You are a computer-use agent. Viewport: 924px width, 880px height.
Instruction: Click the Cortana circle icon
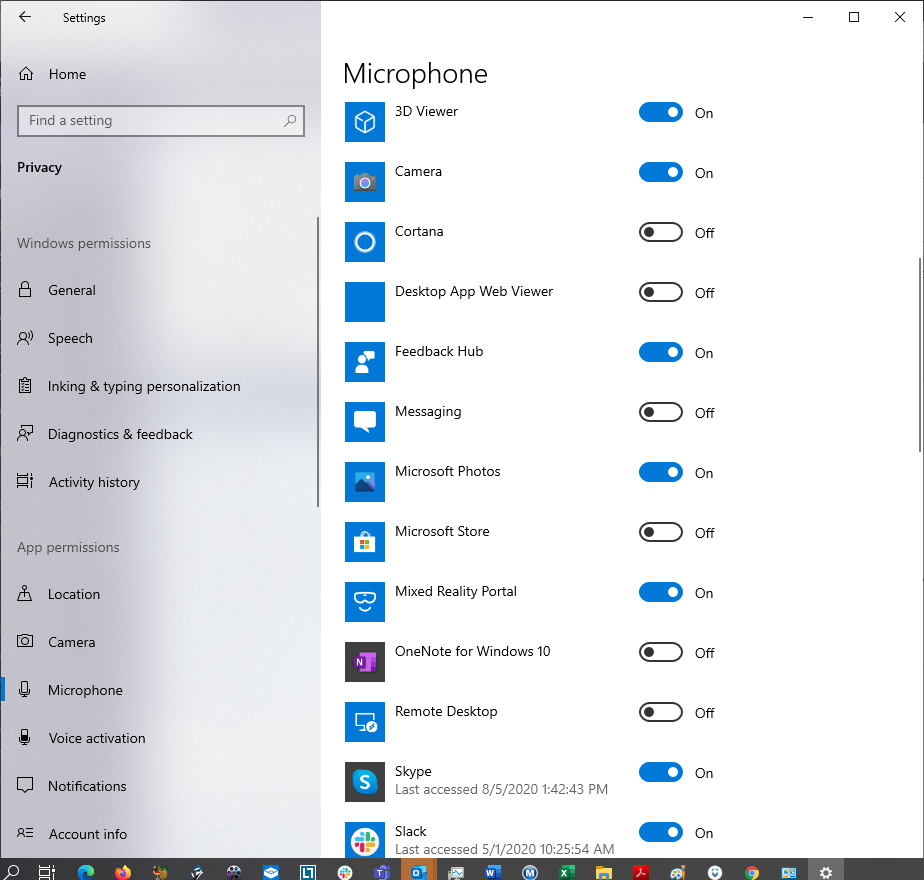(x=365, y=242)
